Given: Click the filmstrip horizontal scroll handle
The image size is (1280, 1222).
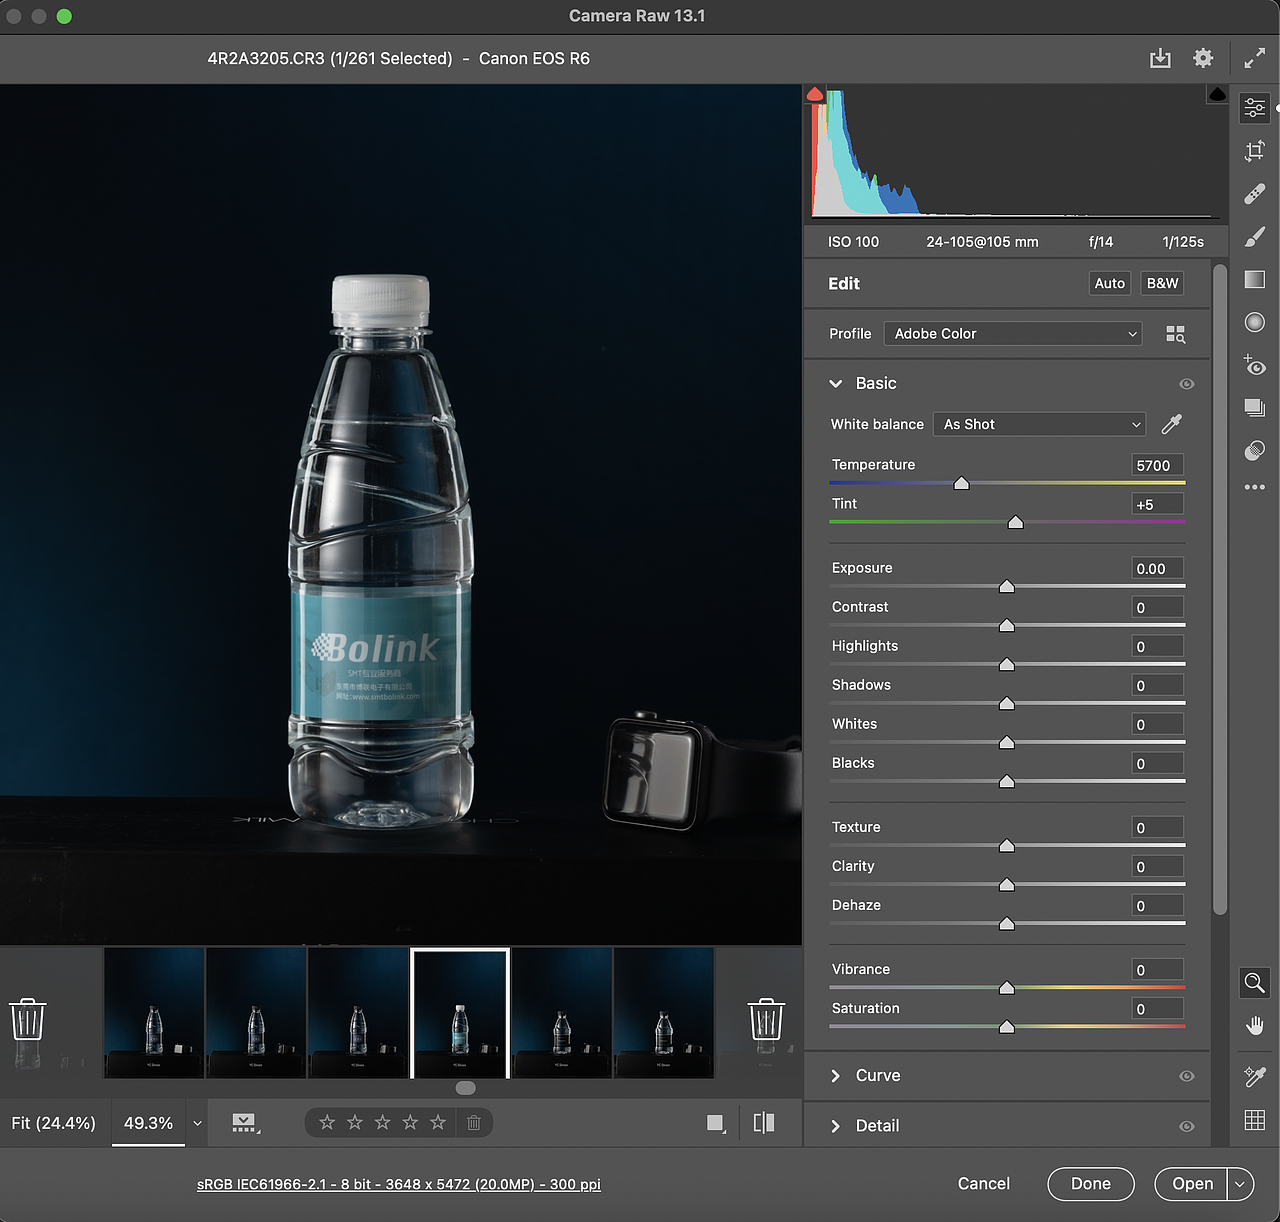Looking at the screenshot, I should (x=465, y=1088).
